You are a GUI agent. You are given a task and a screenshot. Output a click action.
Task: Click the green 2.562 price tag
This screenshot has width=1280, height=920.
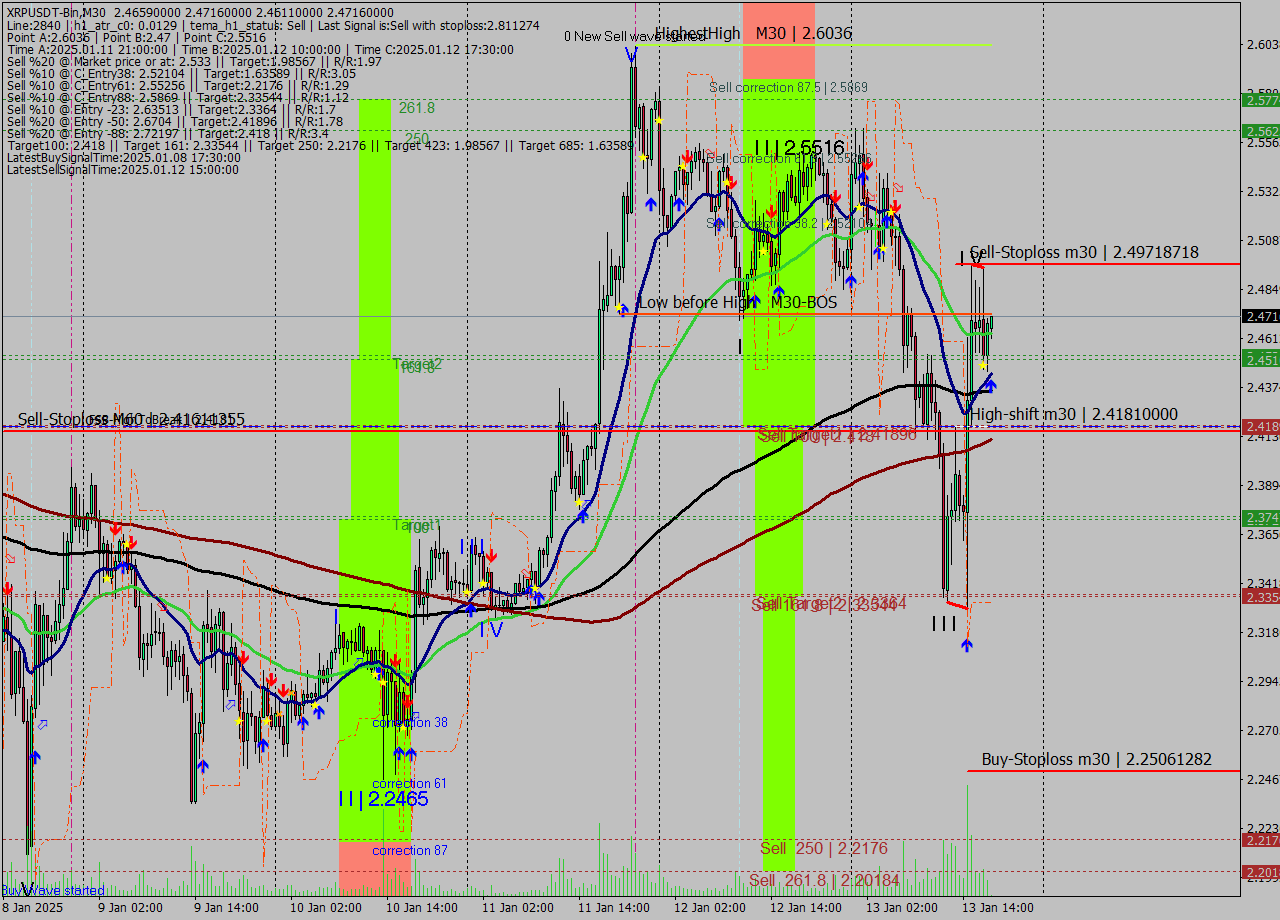click(1260, 131)
